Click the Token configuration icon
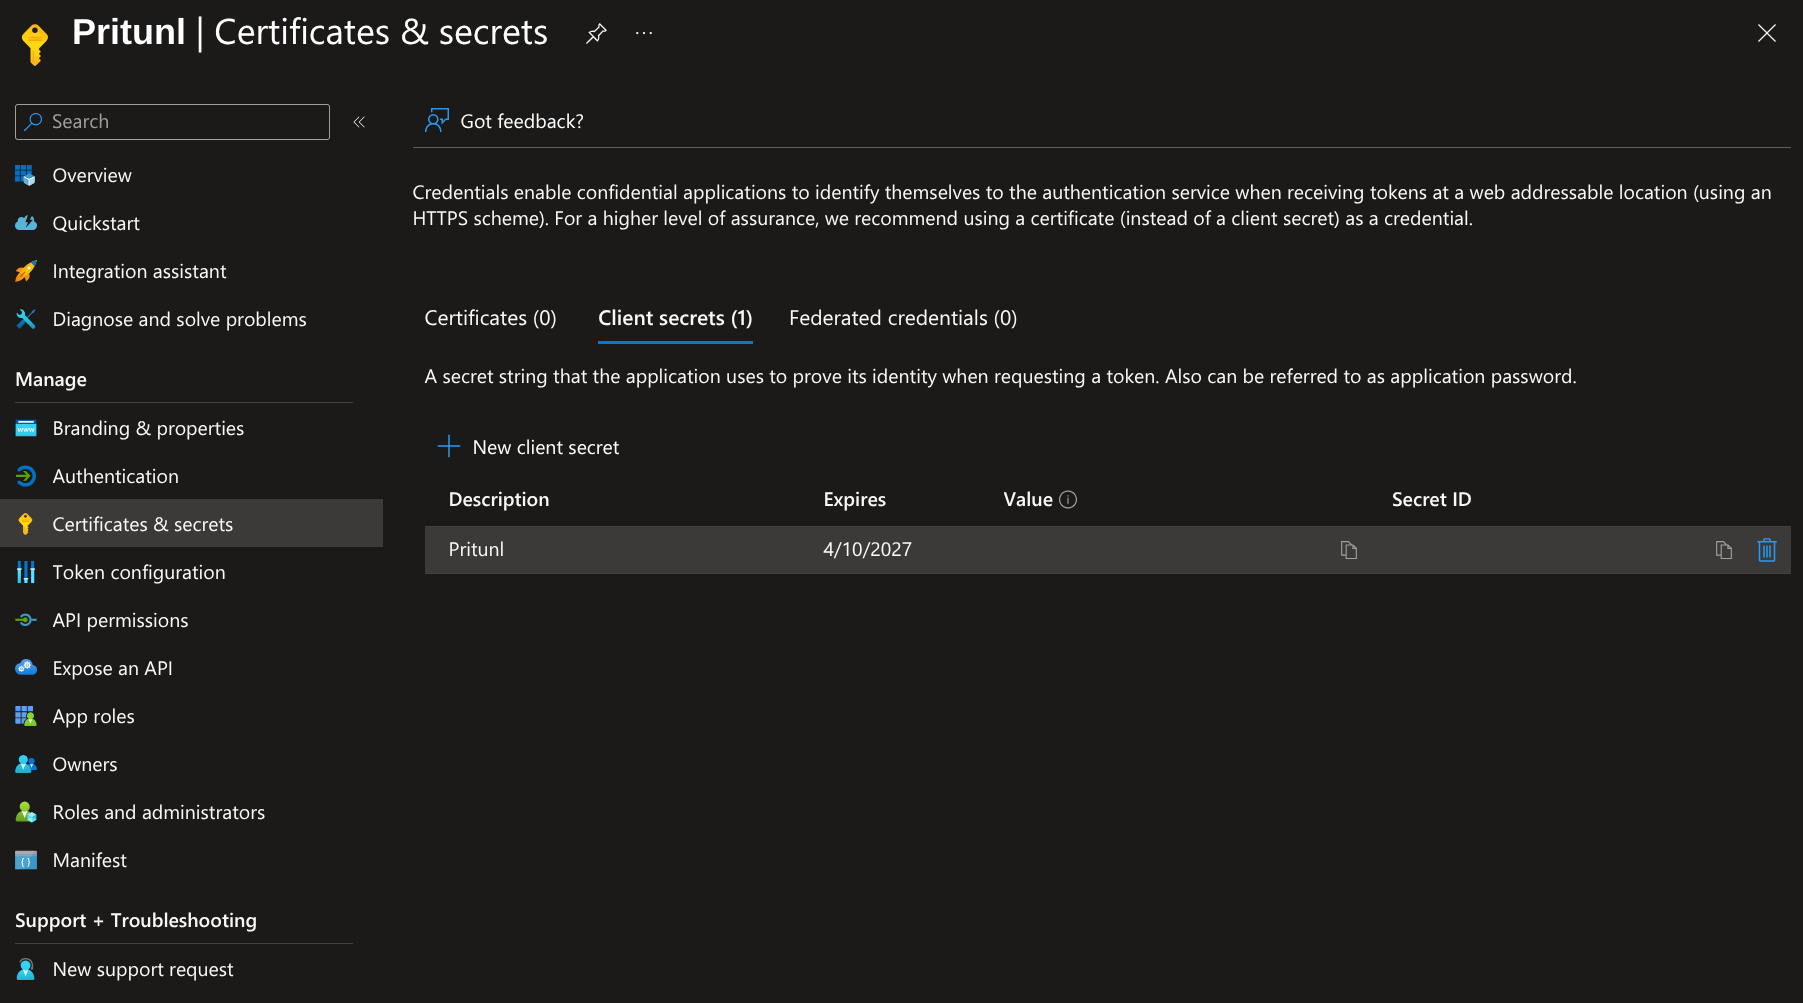 (26, 573)
